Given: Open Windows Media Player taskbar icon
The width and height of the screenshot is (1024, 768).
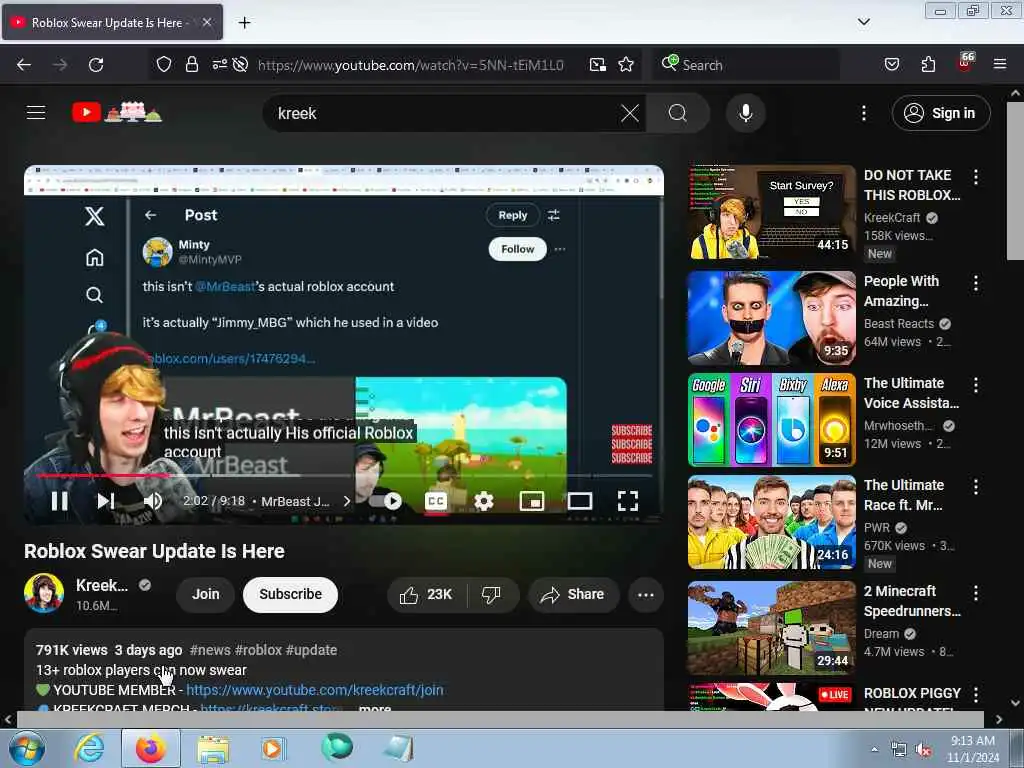Looking at the screenshot, I should point(272,748).
